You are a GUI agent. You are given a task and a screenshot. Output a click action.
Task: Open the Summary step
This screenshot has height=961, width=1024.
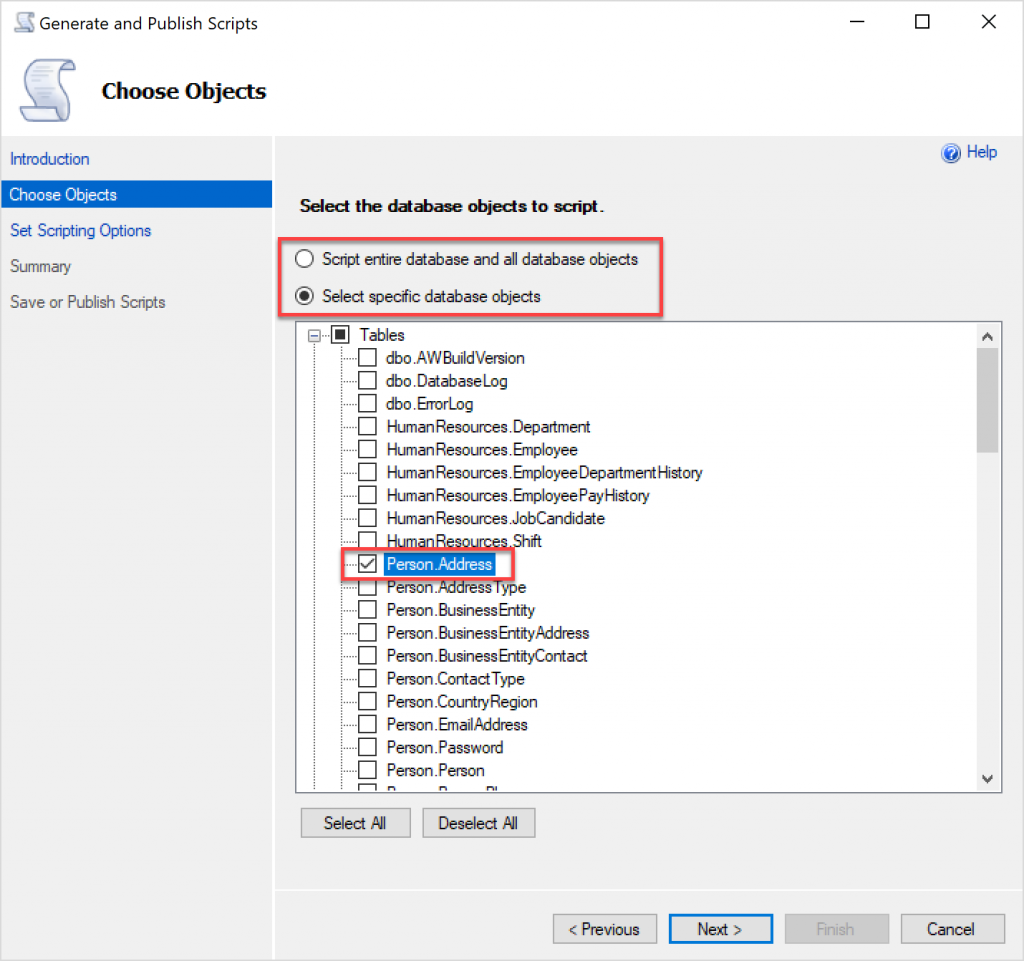click(40, 266)
